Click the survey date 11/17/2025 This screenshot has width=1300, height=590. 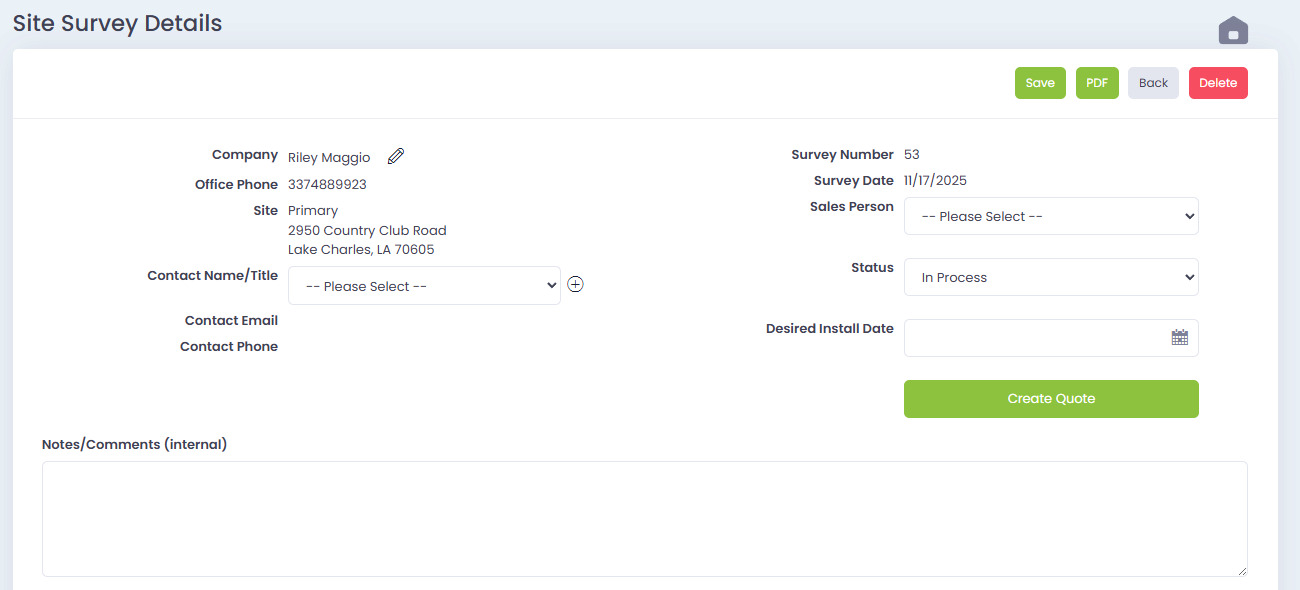click(x=935, y=181)
